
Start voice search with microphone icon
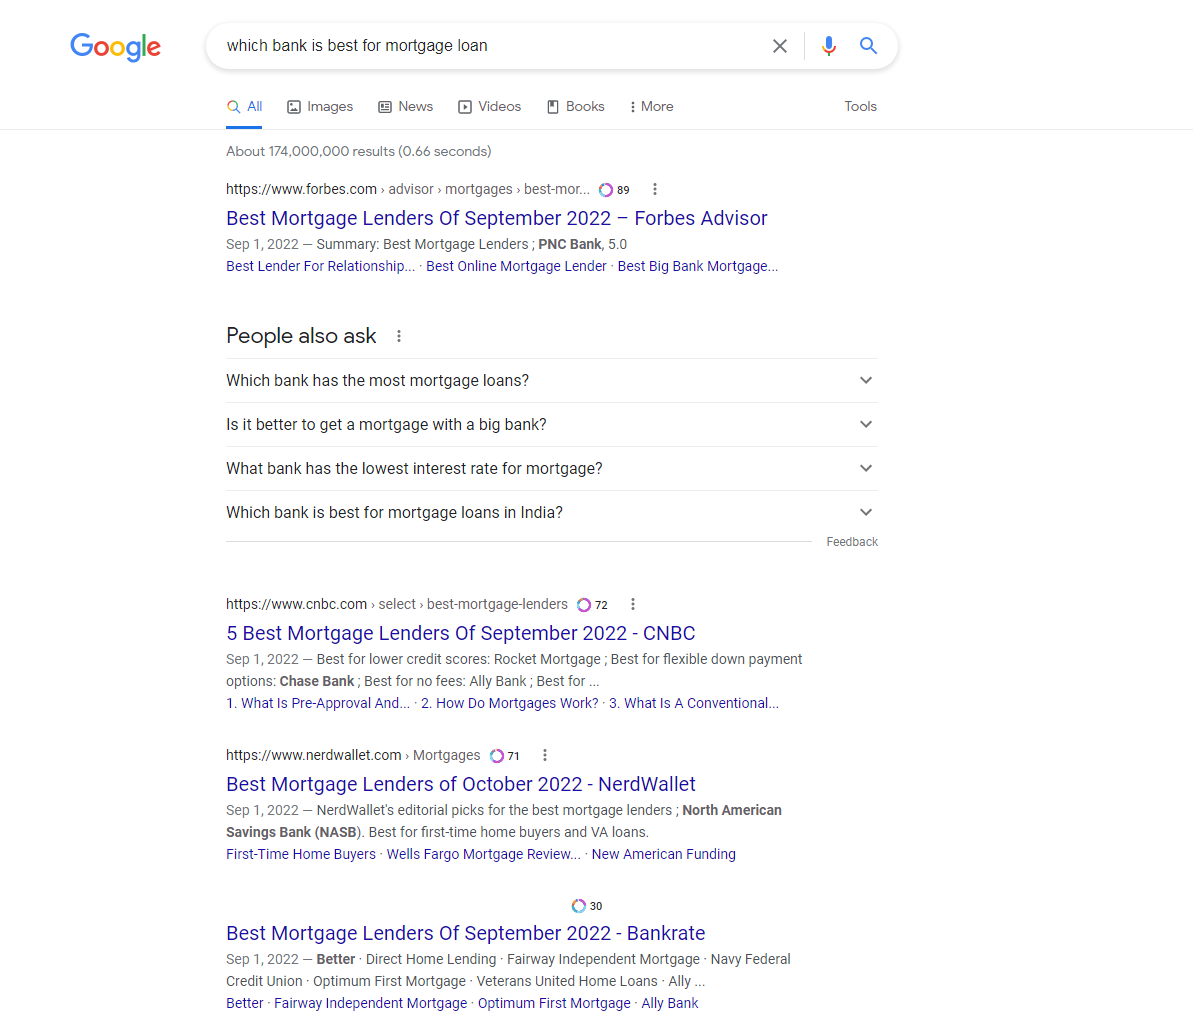click(829, 46)
